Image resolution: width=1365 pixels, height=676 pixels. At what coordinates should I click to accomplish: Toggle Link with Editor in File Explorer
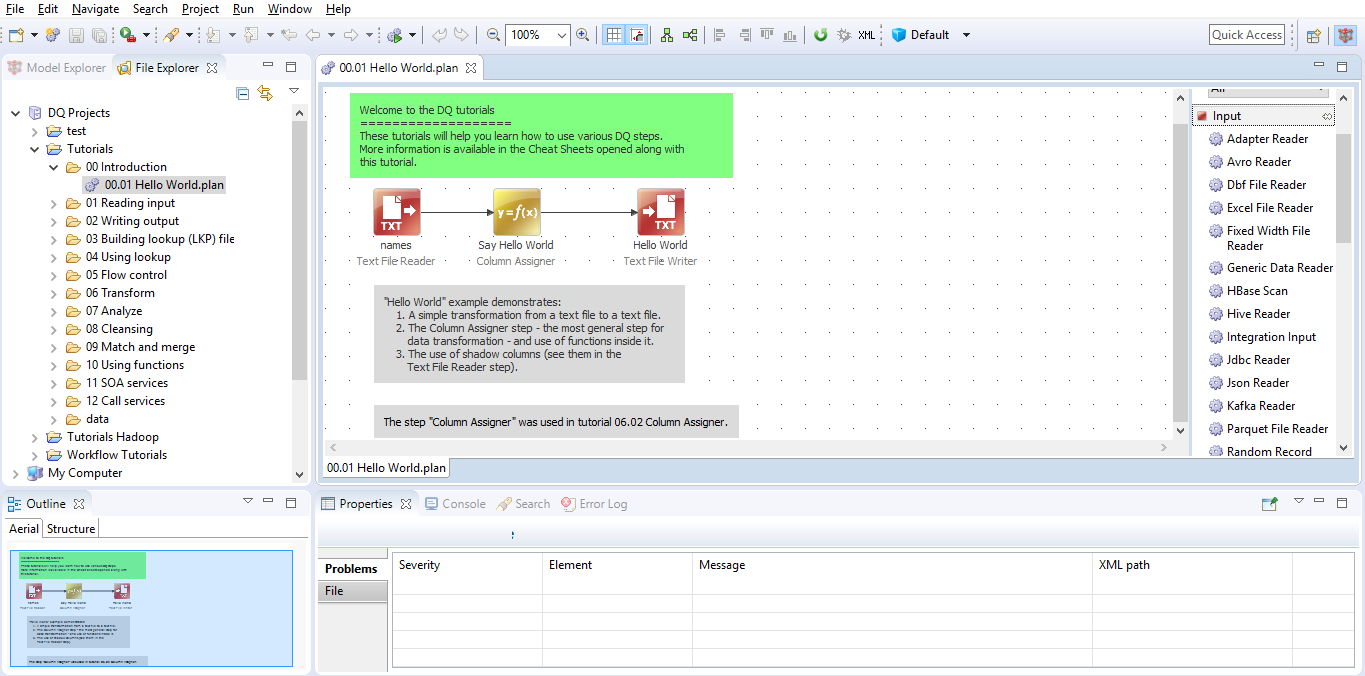pos(265,93)
